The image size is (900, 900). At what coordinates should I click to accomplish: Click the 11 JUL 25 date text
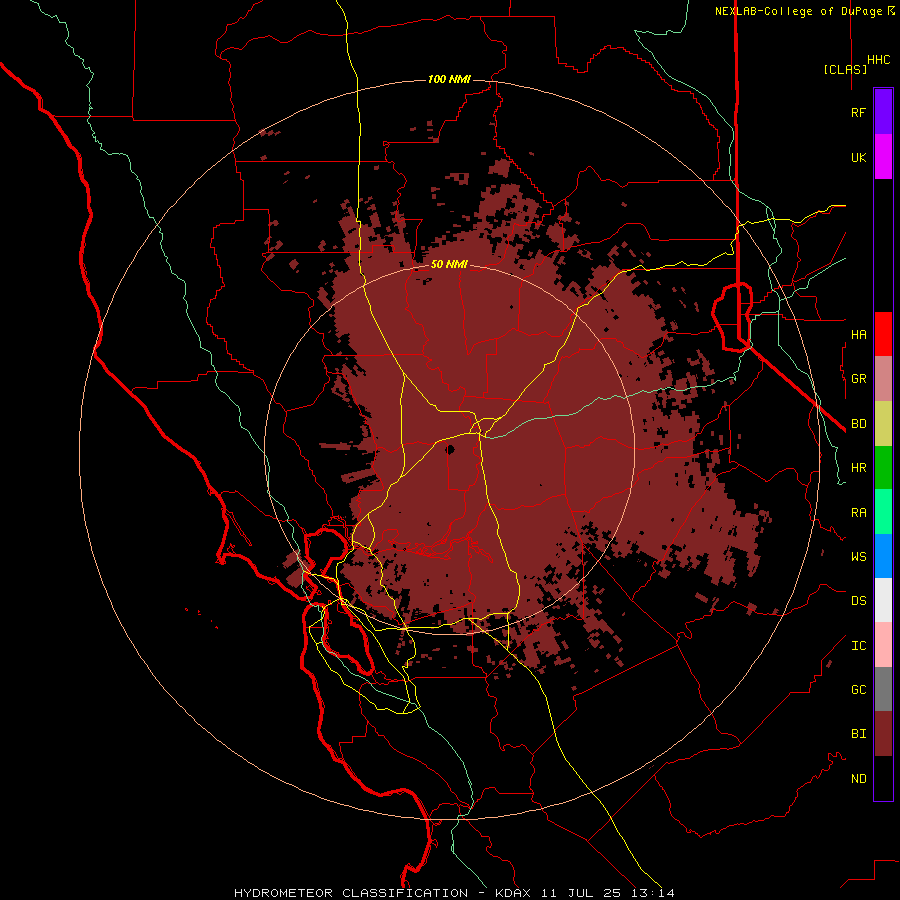pos(583,893)
